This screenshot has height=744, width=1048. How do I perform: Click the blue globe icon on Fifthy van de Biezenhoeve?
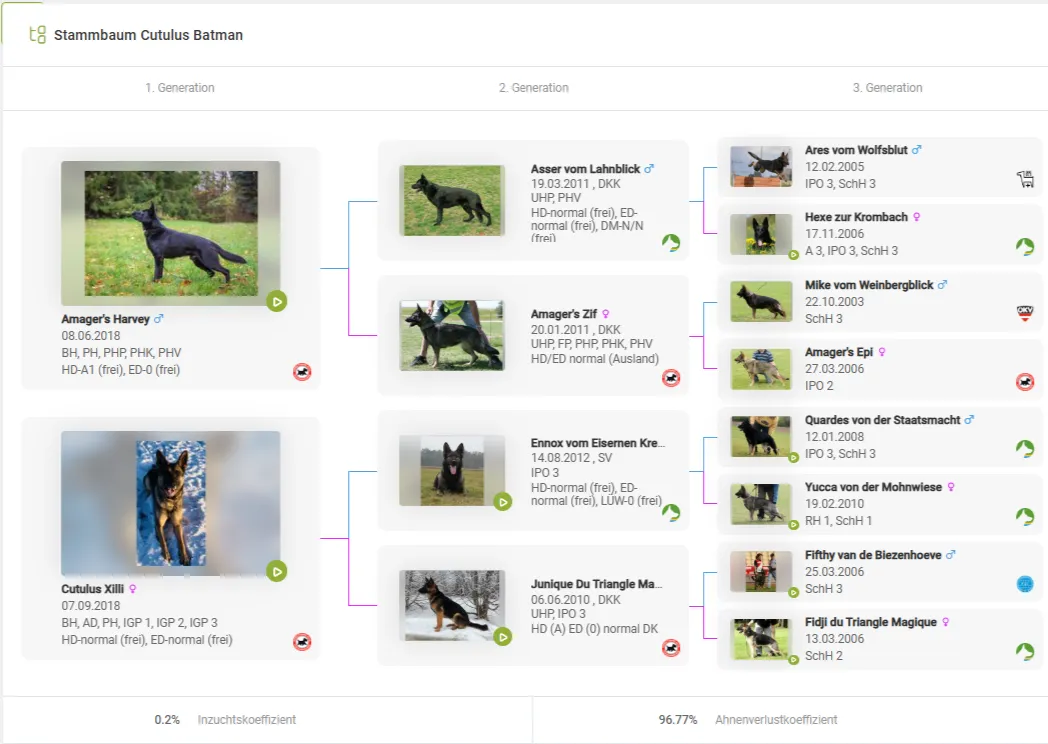1025,584
